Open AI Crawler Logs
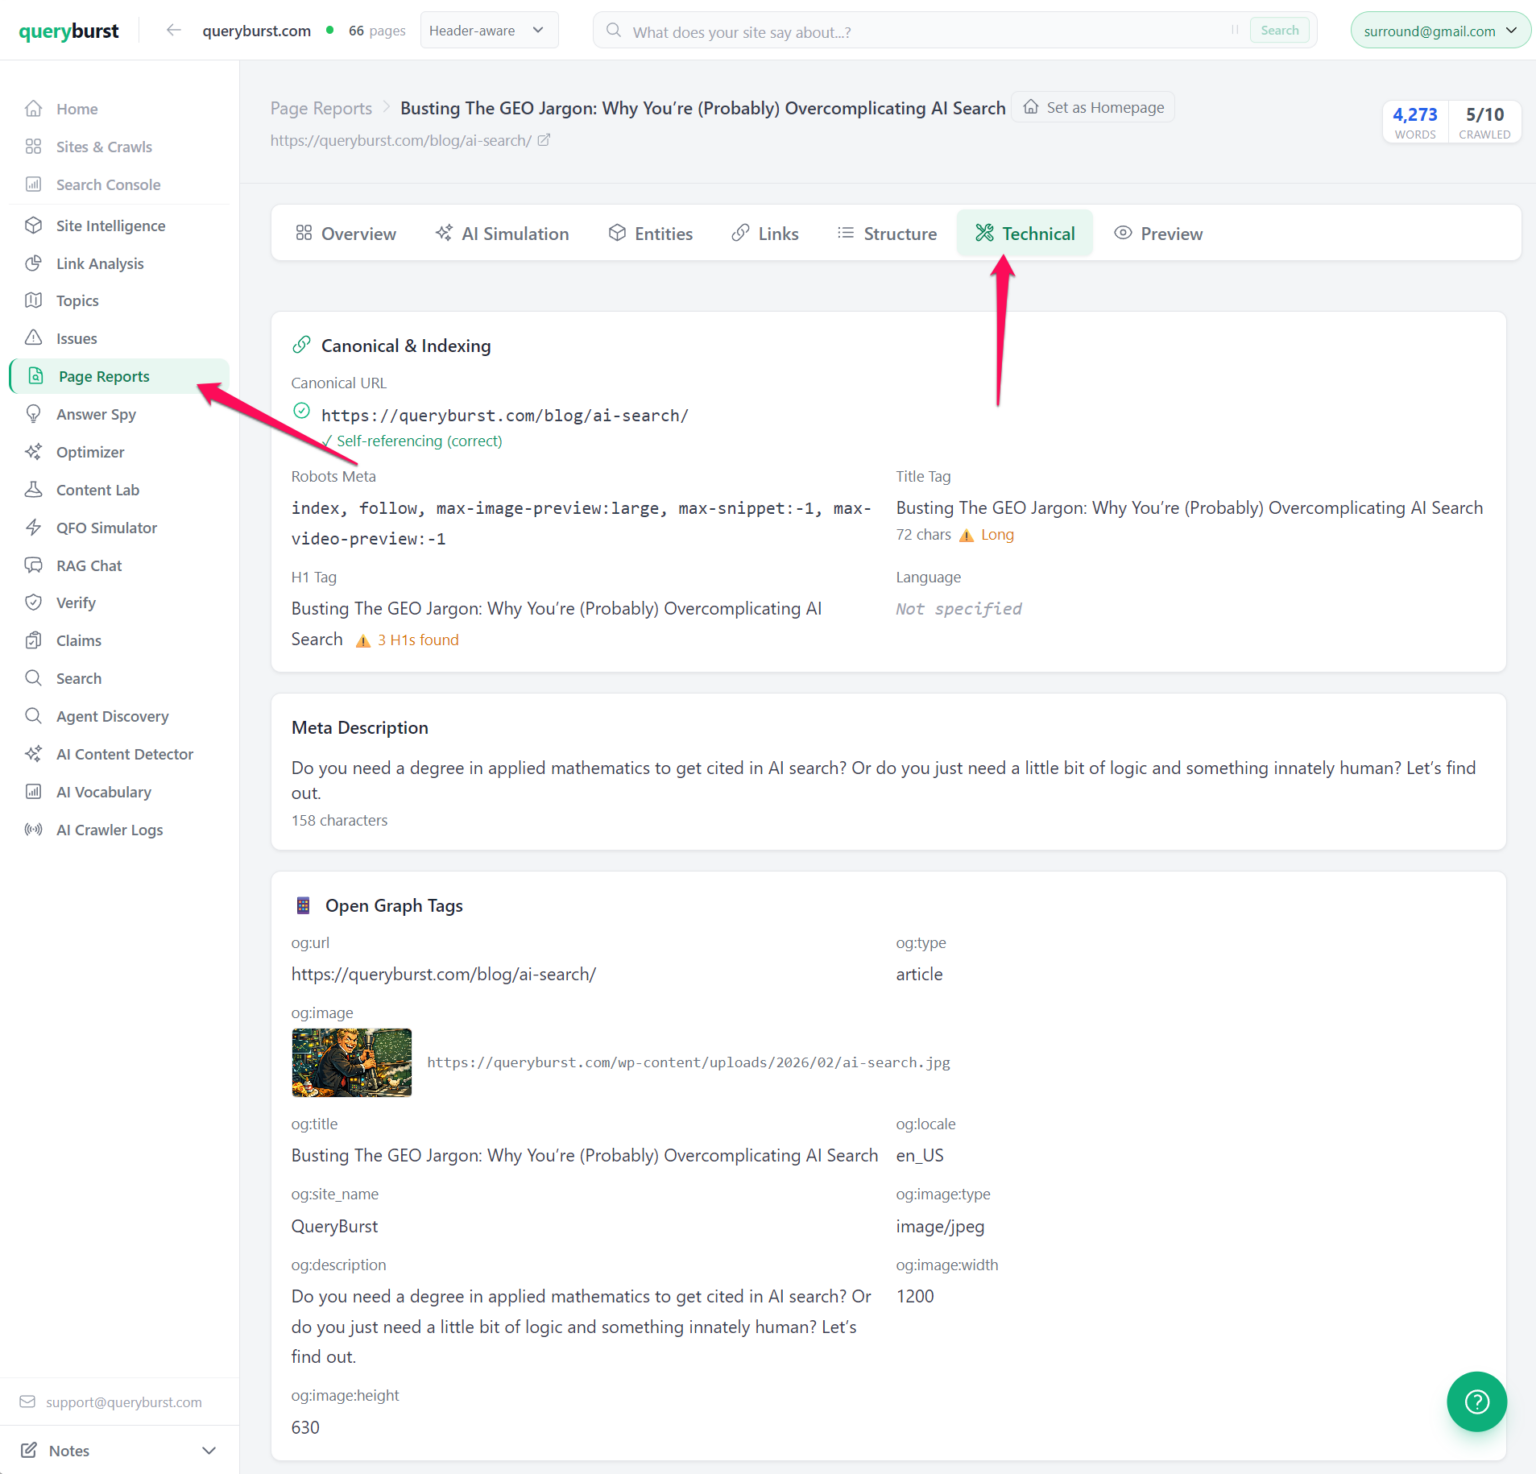Image resolution: width=1536 pixels, height=1474 pixels. [x=109, y=830]
